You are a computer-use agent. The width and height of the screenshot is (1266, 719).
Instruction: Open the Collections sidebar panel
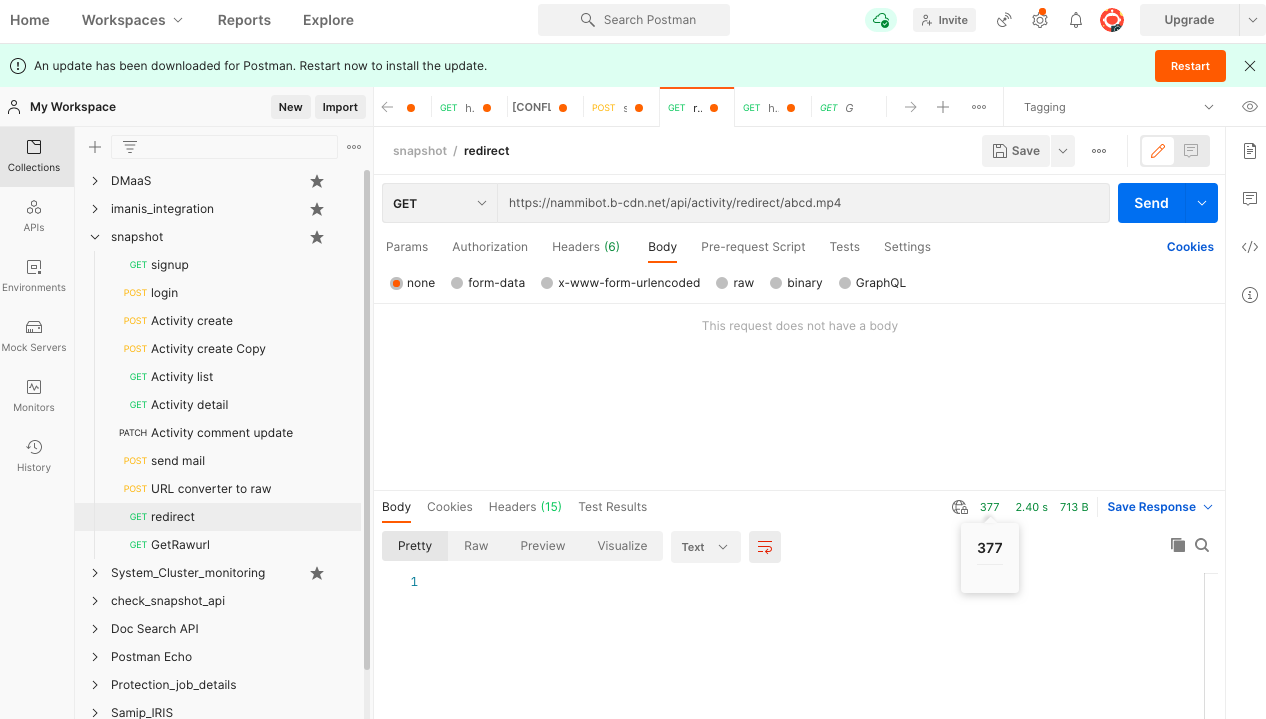(34, 156)
